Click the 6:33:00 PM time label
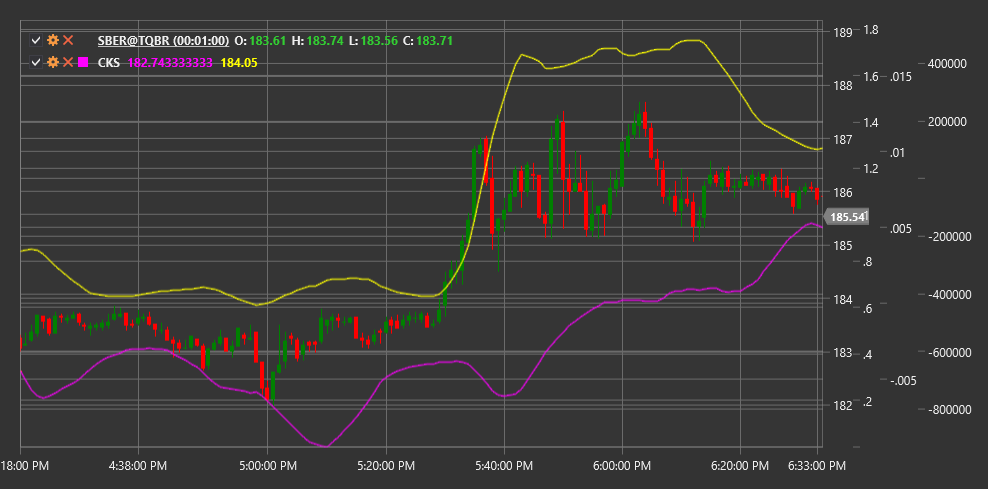 point(817,466)
